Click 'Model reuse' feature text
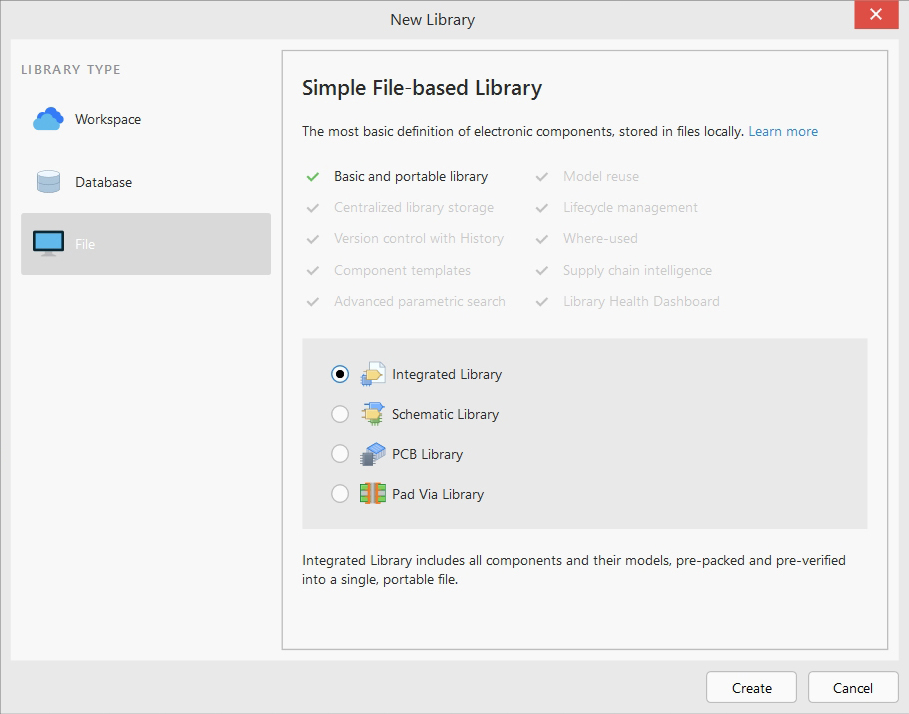This screenshot has height=714, width=909. tap(601, 176)
